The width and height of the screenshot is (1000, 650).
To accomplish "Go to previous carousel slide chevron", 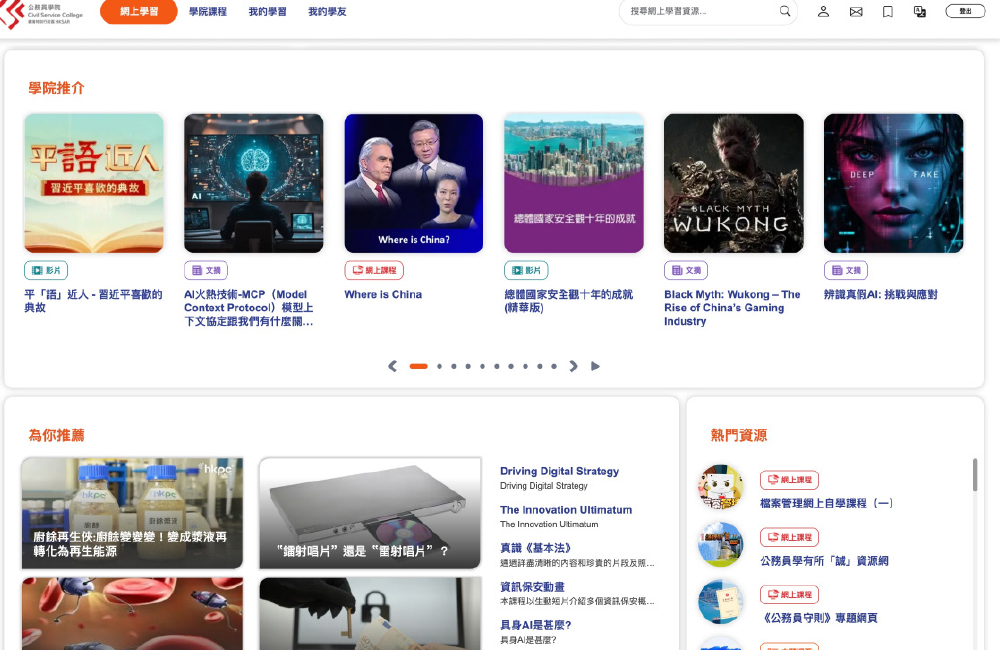I will (393, 366).
